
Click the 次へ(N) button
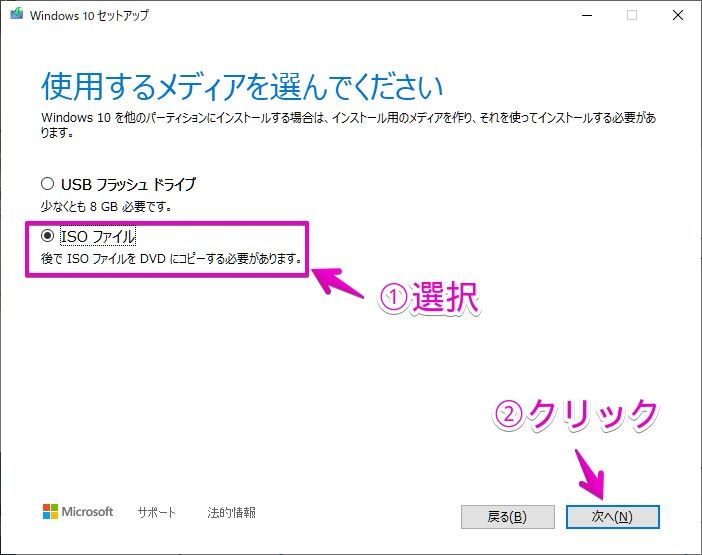(612, 517)
